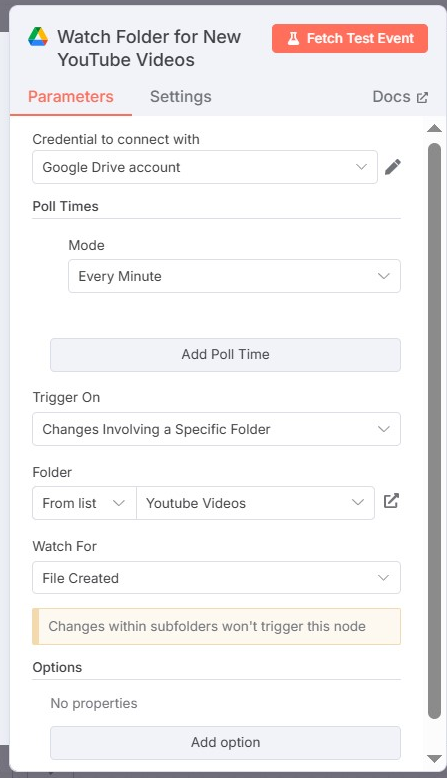Click the vertical scrollbar thumb
This screenshot has width=447, height=778.
[435, 431]
